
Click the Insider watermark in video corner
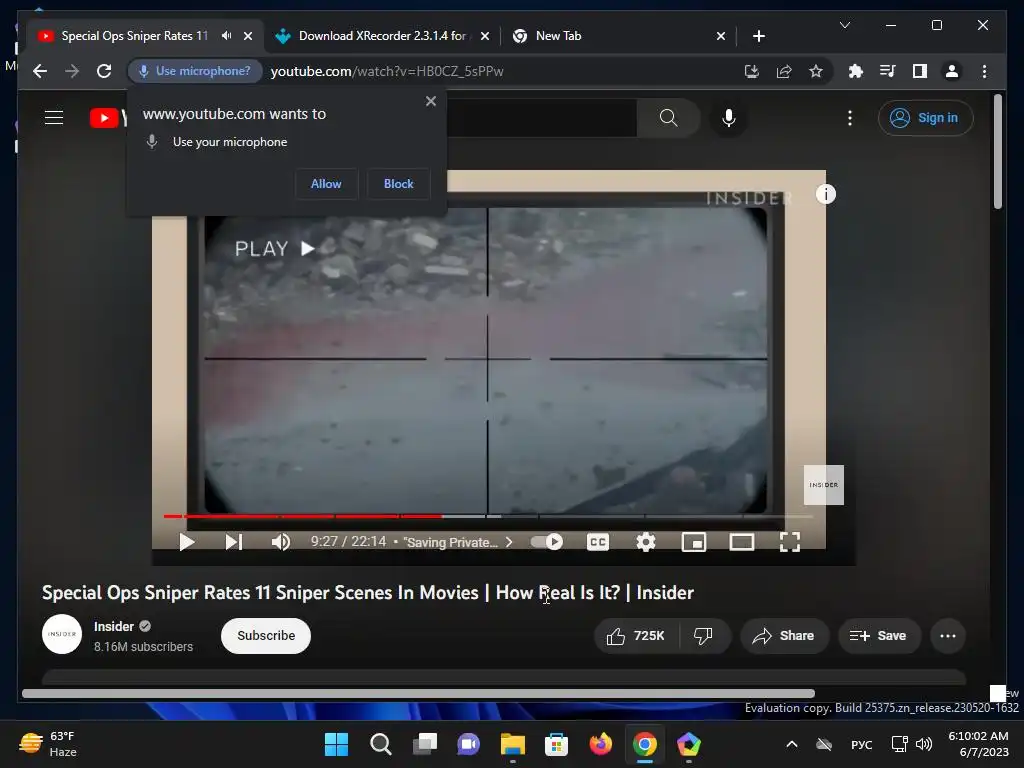tap(824, 485)
